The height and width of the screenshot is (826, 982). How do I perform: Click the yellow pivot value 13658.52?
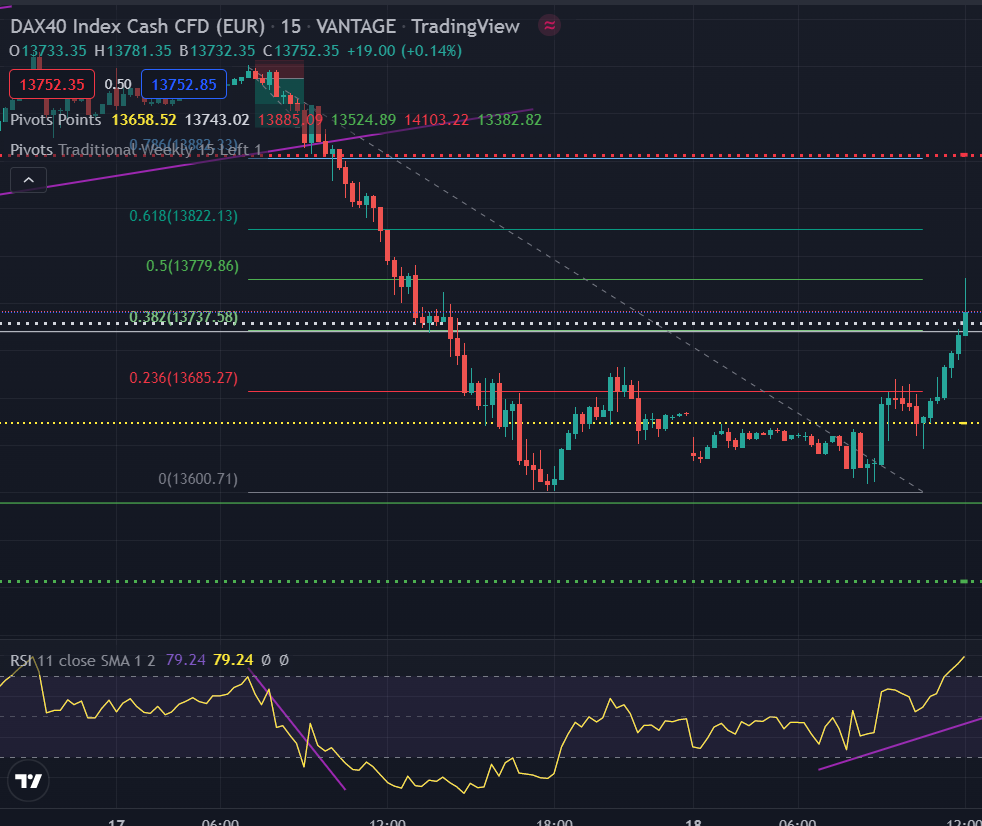[x=144, y=120]
